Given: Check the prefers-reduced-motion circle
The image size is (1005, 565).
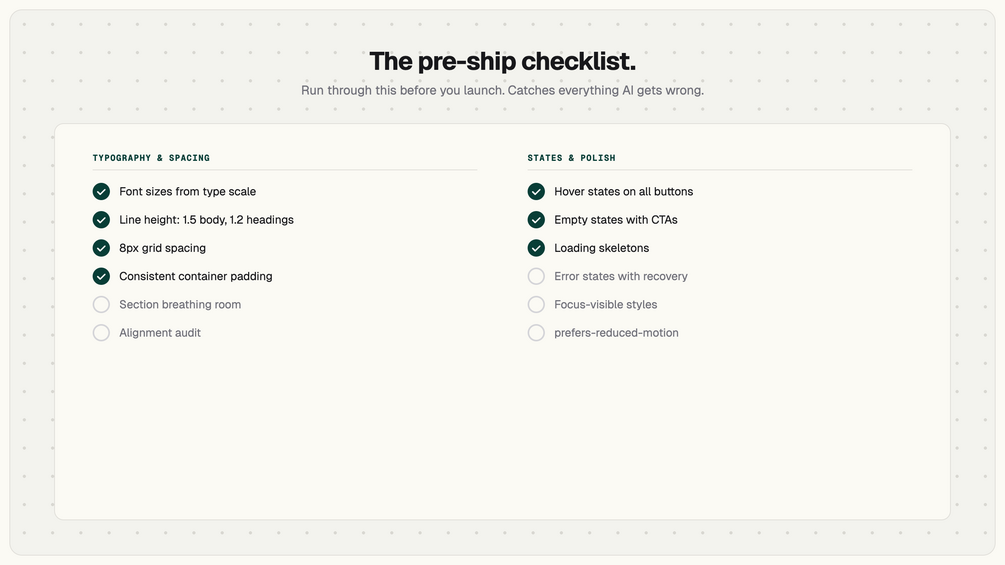Looking at the screenshot, I should (536, 333).
